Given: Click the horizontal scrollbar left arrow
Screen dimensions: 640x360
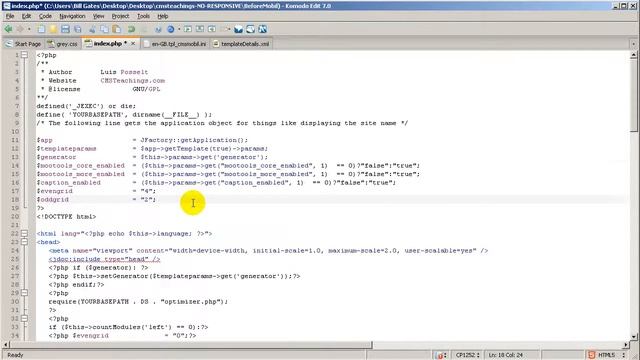Looking at the screenshot, I should tap(5, 345).
